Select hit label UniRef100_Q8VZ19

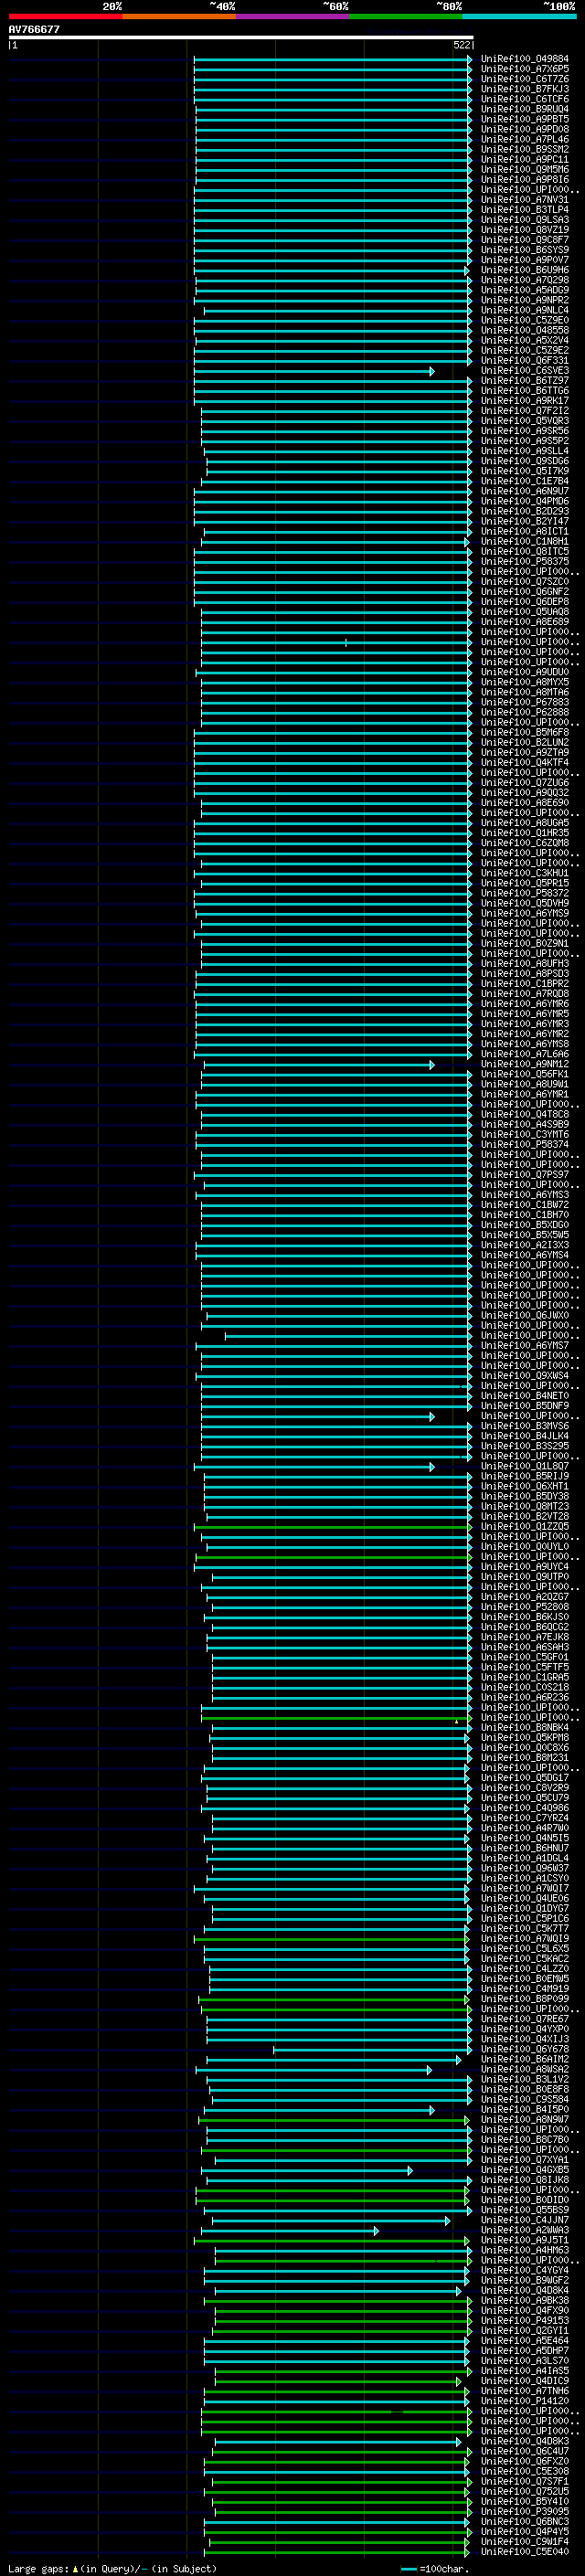click(x=524, y=230)
